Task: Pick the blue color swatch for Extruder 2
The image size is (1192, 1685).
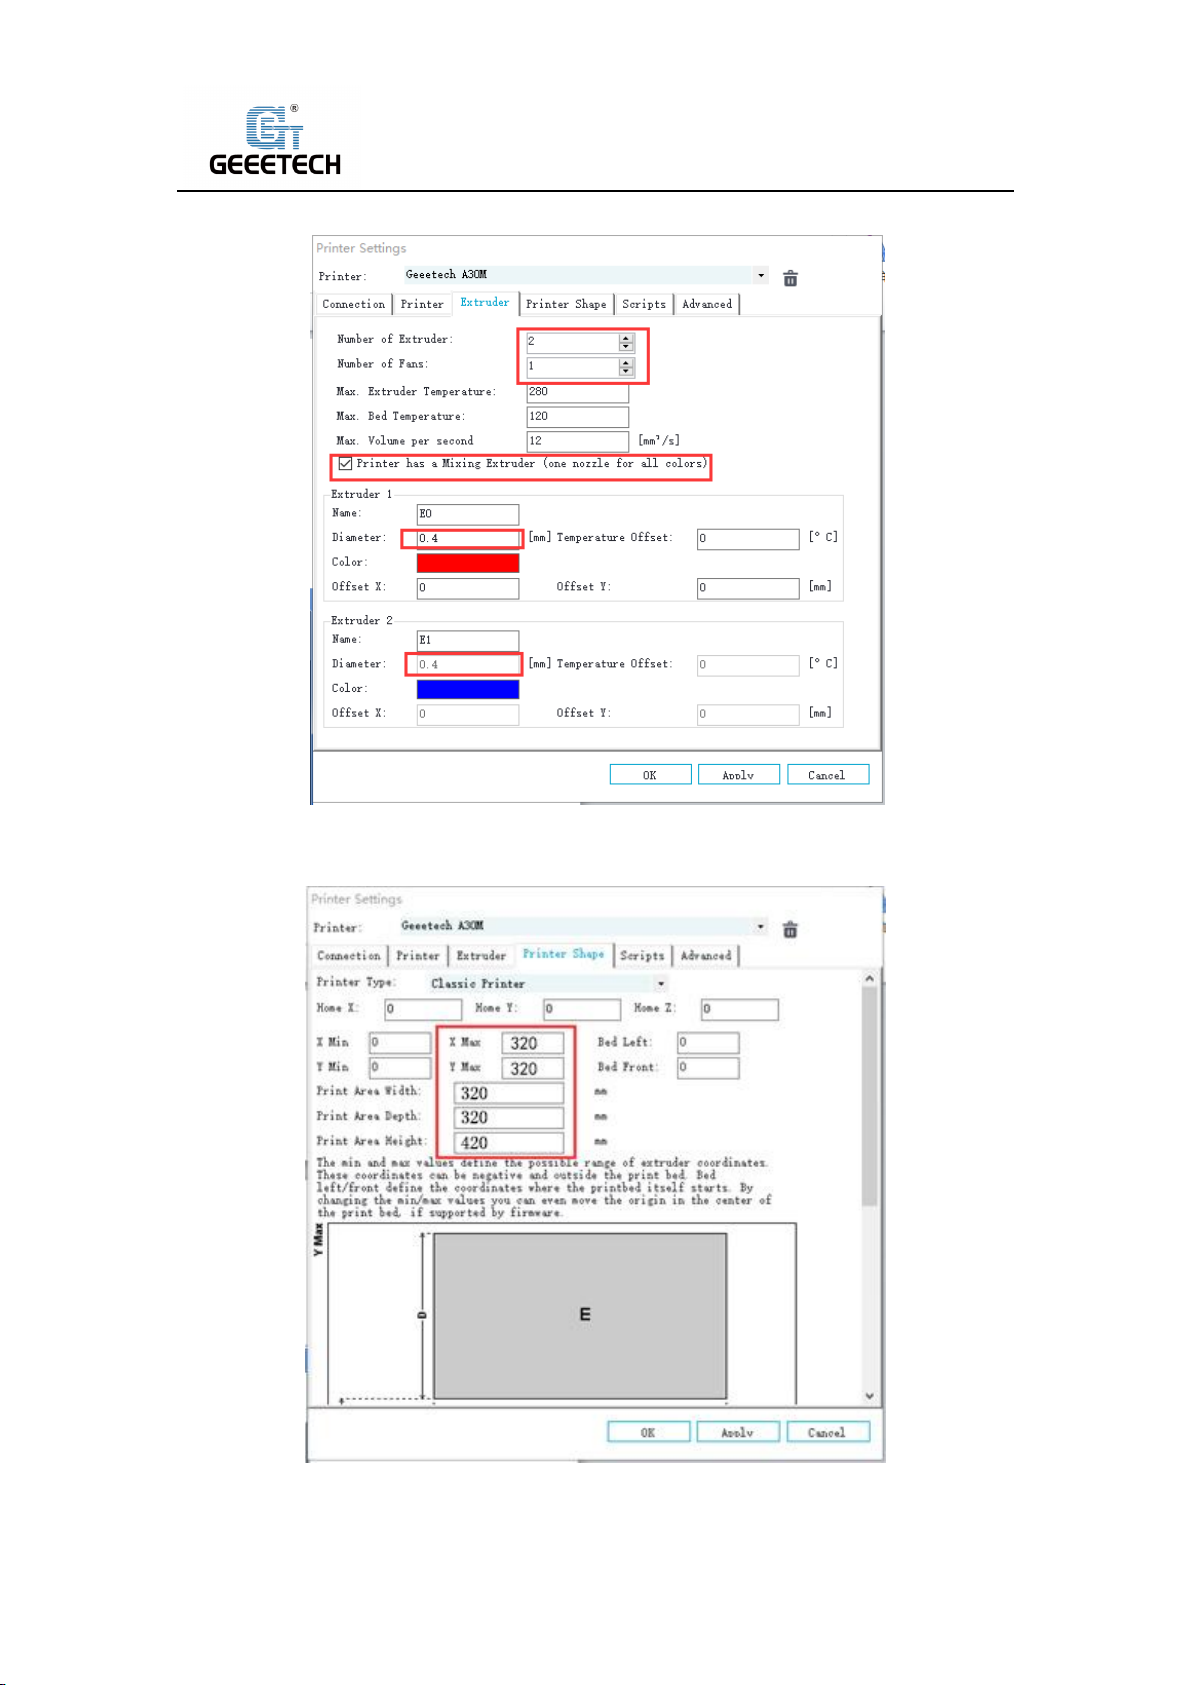Action: pos(468,689)
